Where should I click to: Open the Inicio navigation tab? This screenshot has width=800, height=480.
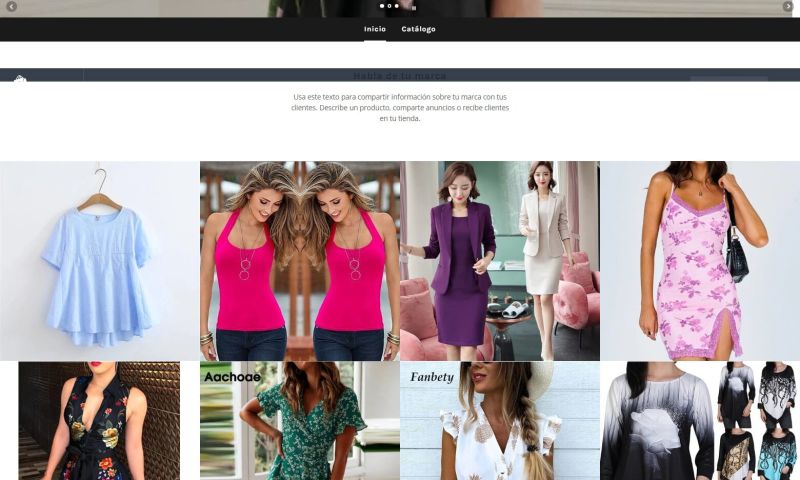pyautogui.click(x=375, y=29)
